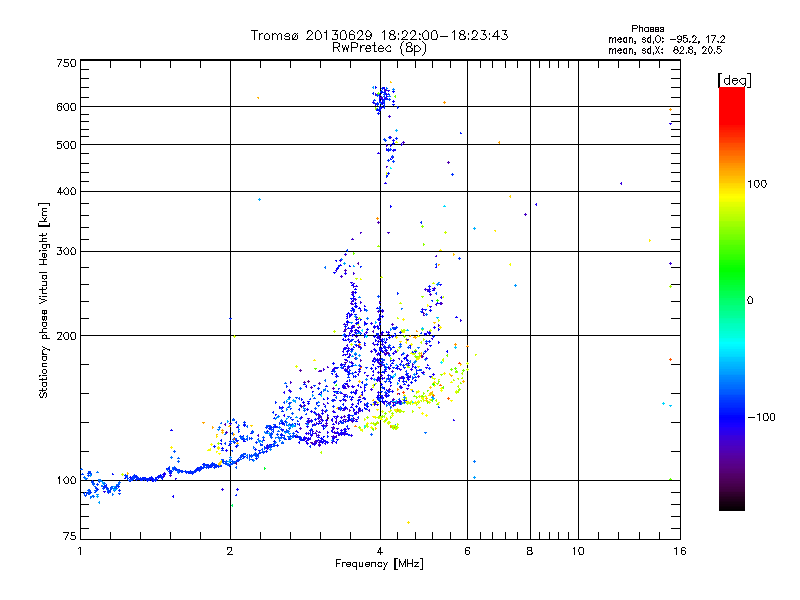Click the '0' colorbar tick label
The width and height of the screenshot is (800, 600).
pos(749,301)
